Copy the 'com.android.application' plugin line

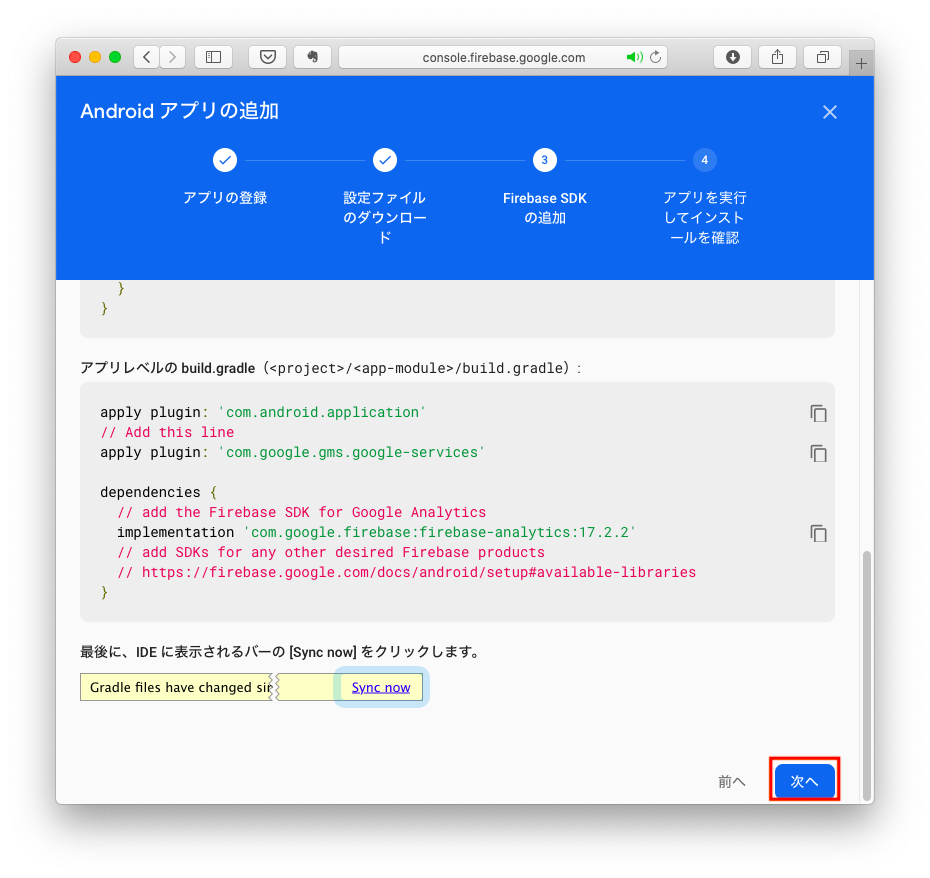(818, 413)
